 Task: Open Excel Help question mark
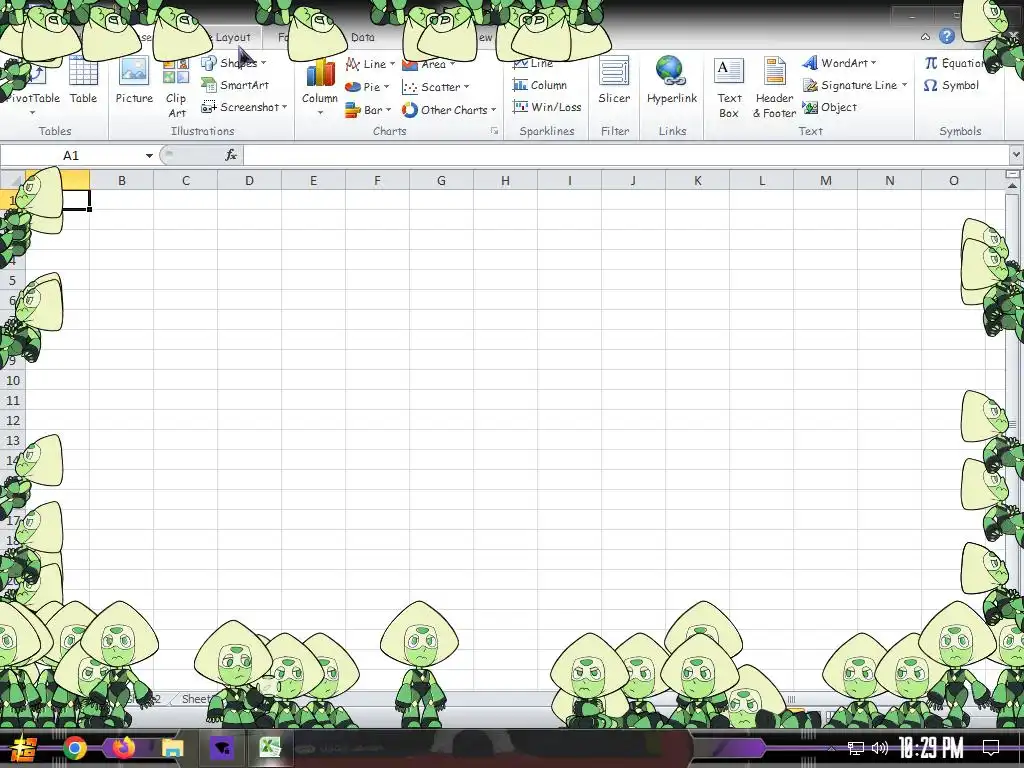(x=946, y=37)
